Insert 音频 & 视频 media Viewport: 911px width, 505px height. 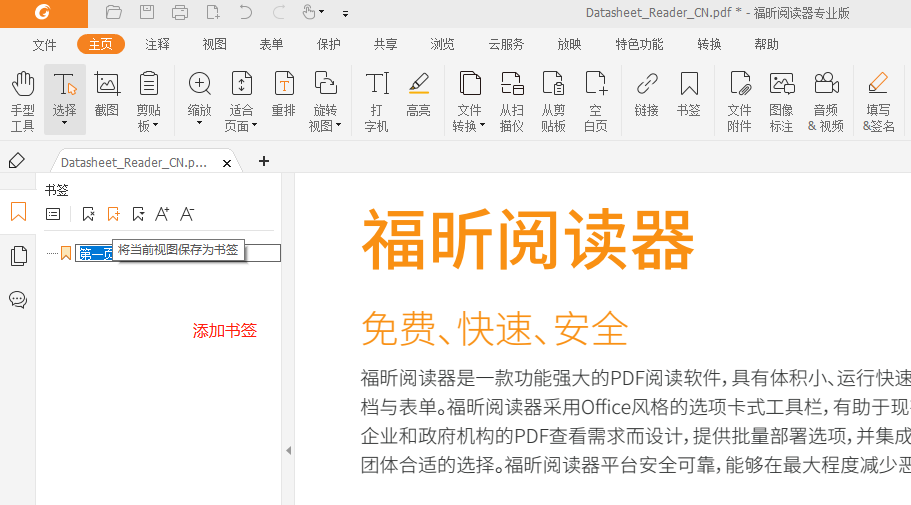(x=826, y=101)
